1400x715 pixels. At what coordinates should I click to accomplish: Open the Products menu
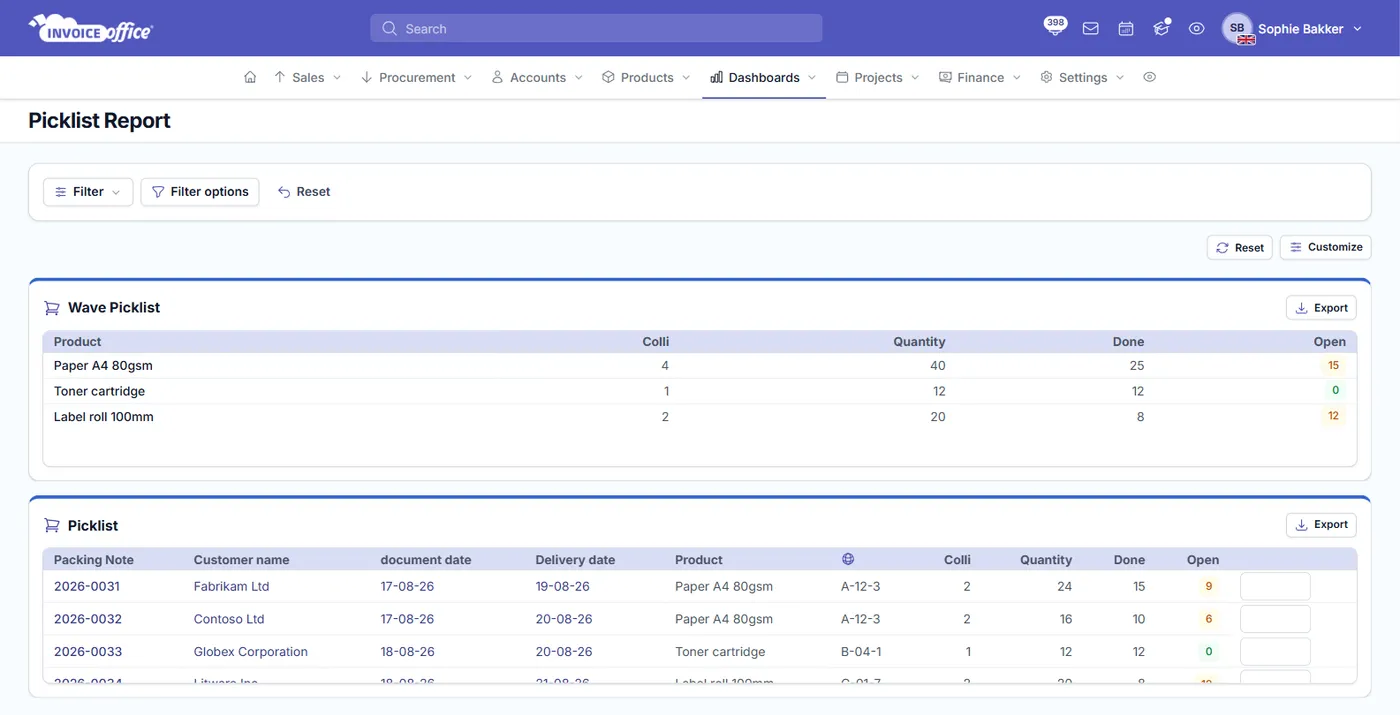pyautogui.click(x=646, y=77)
